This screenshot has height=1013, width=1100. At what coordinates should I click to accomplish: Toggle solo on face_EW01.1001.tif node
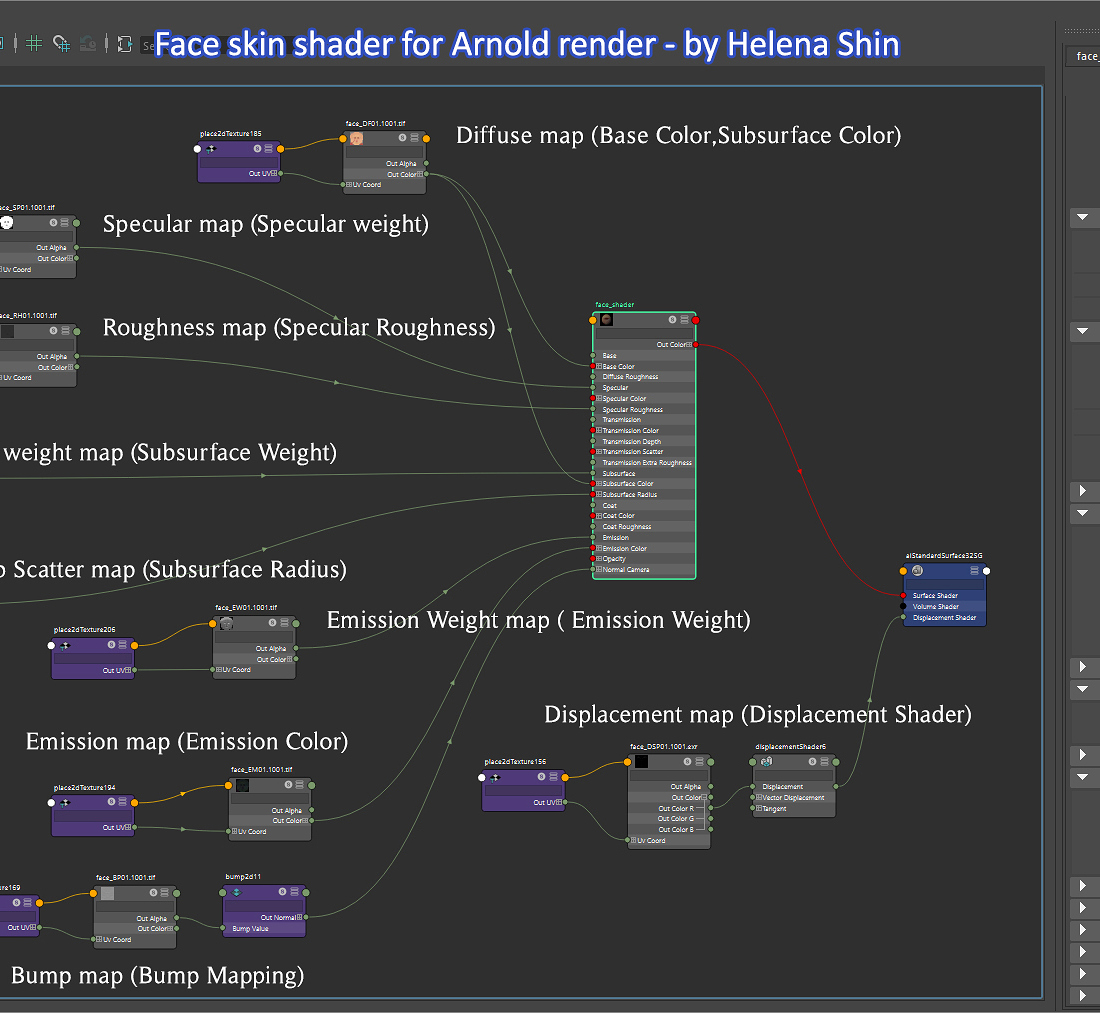click(272, 623)
